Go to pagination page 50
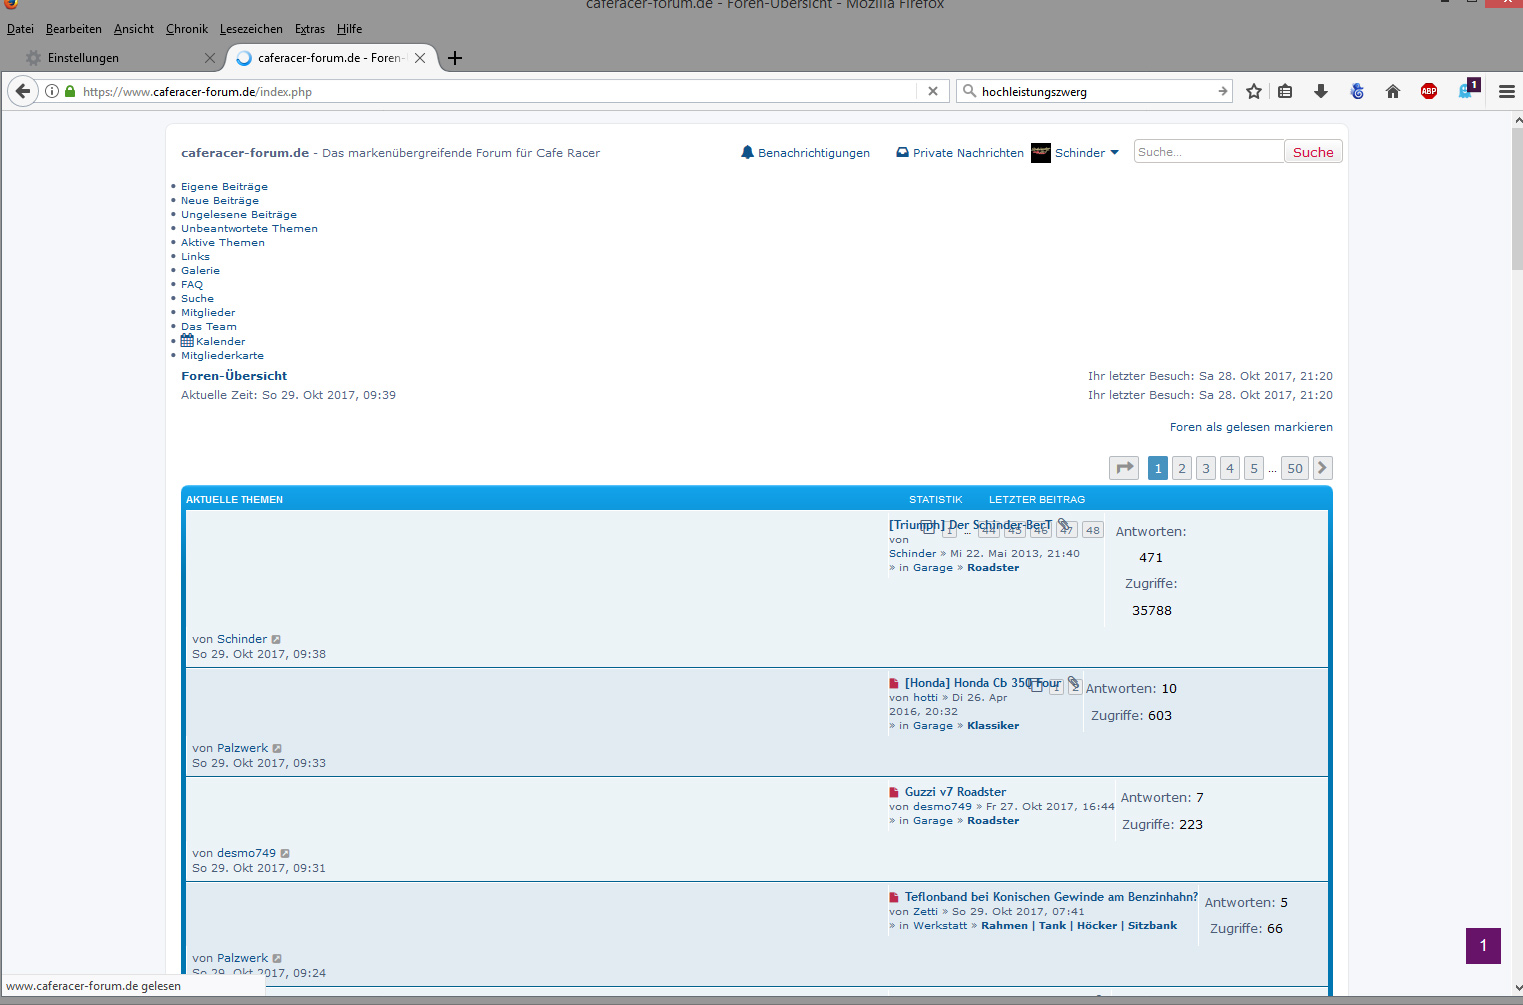This screenshot has width=1523, height=1005. pyautogui.click(x=1295, y=468)
